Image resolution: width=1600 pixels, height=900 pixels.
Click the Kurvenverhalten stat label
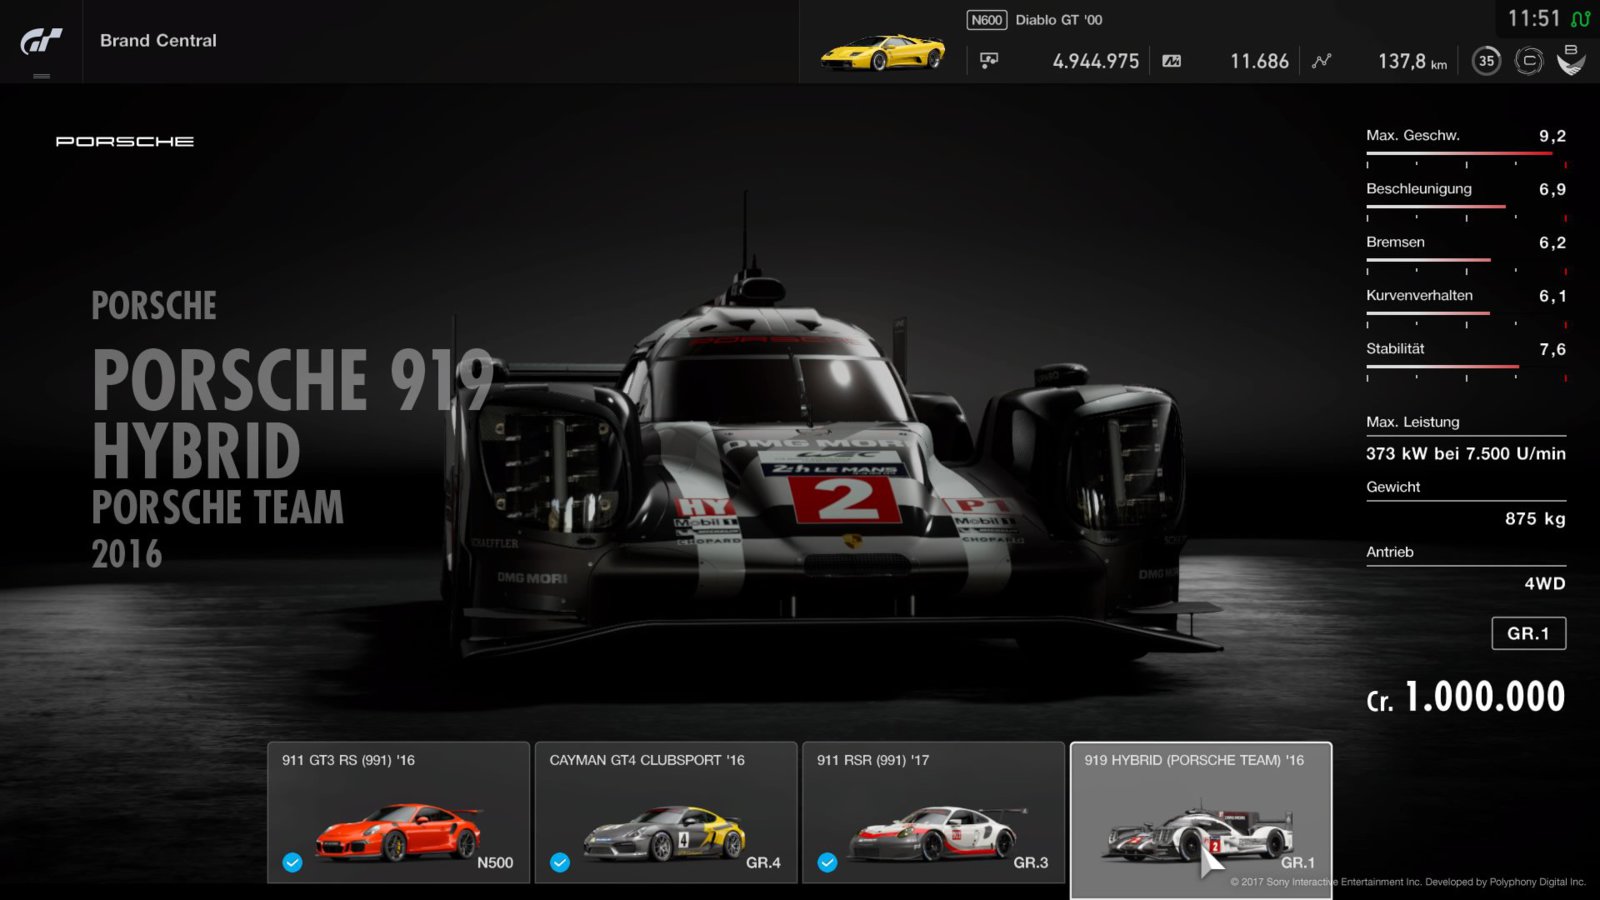point(1419,295)
